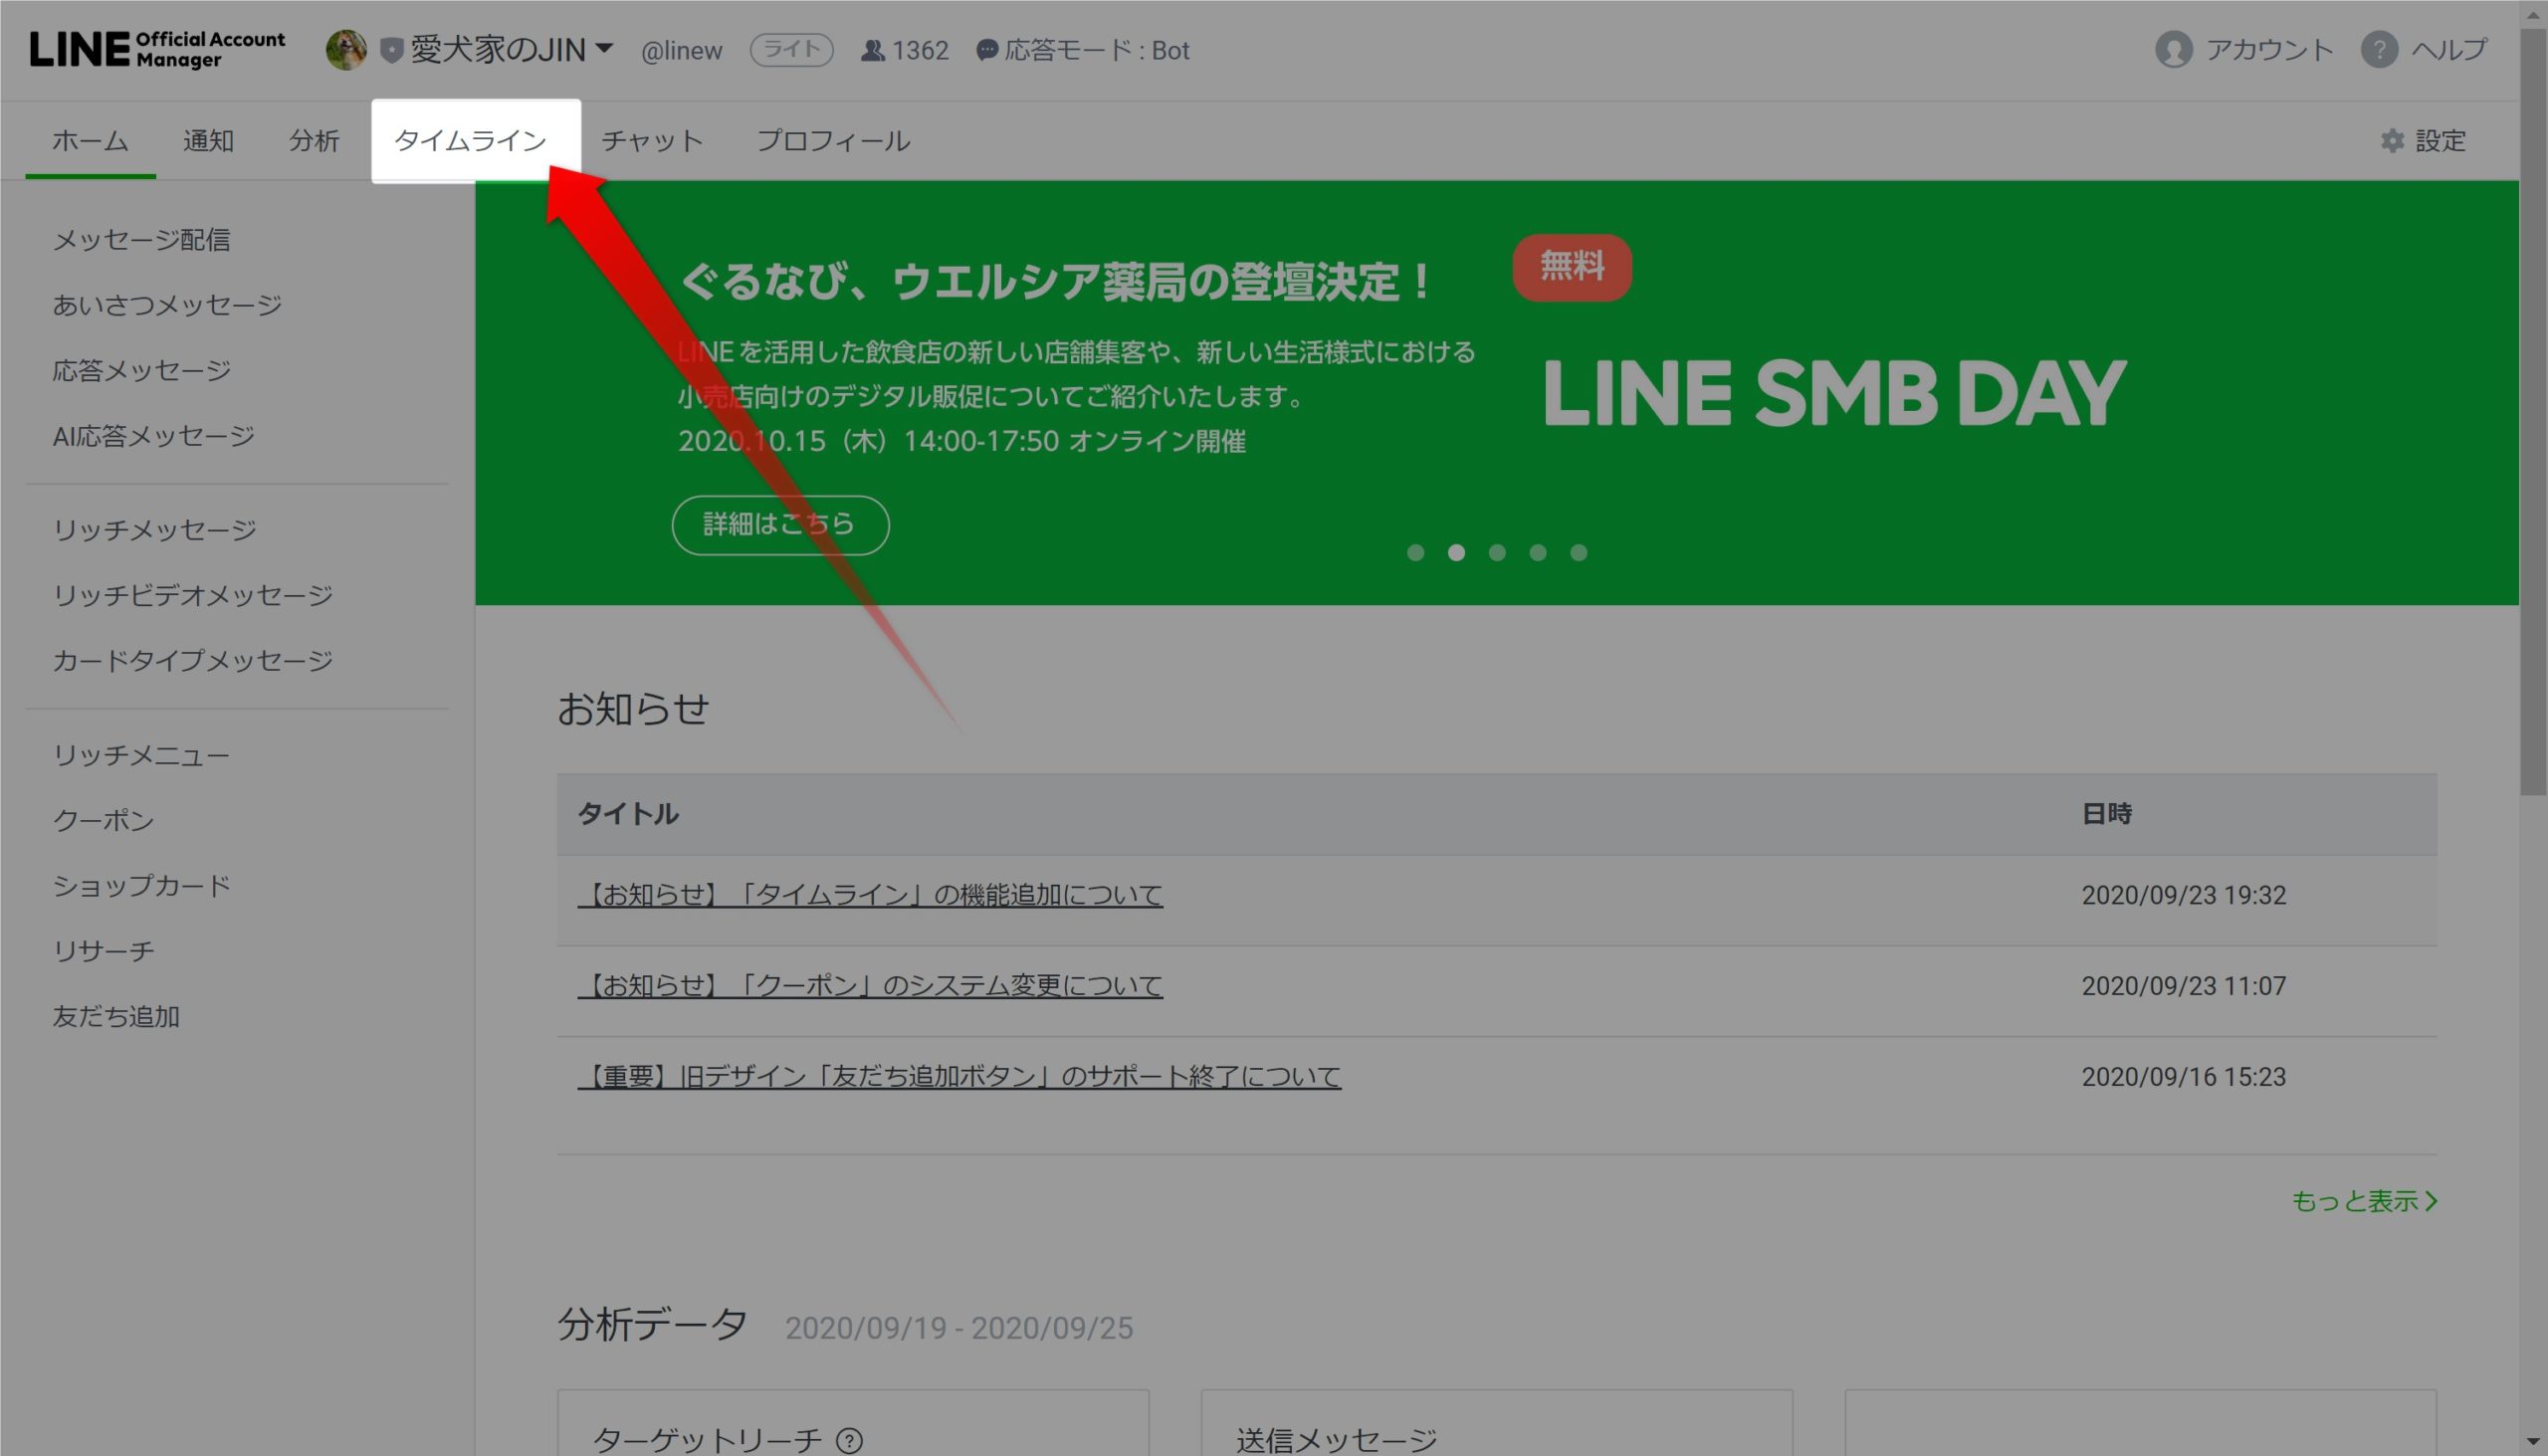Click the LINE Official Account Manager logo
Screen dimensions: 2548x1456
coord(157,49)
